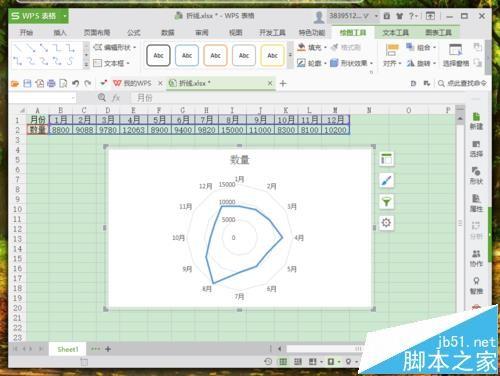The height and width of the screenshot is (376, 500).
Task: Add new document tab with plus button
Action: [x=283, y=83]
